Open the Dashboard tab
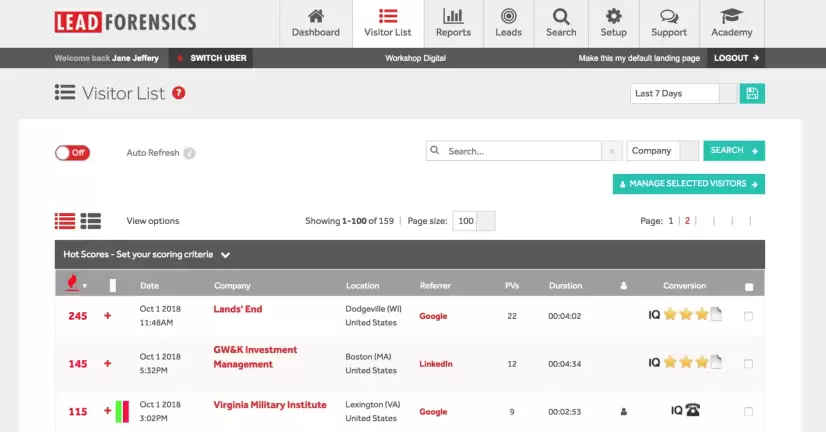This screenshot has width=826, height=432. (x=316, y=24)
